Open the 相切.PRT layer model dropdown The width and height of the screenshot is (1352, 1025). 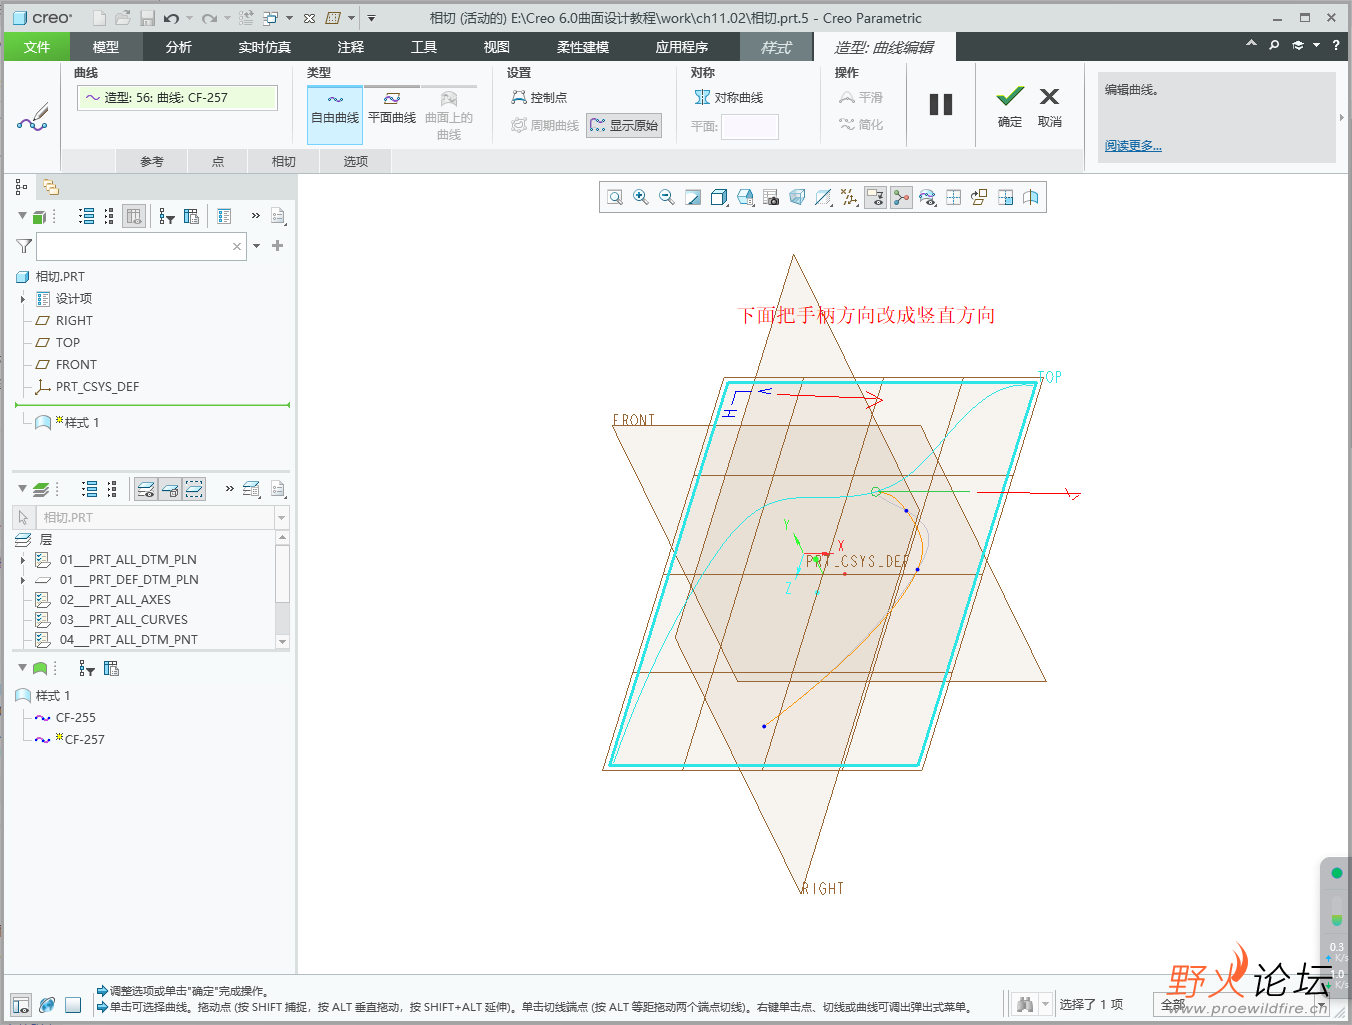click(x=281, y=518)
